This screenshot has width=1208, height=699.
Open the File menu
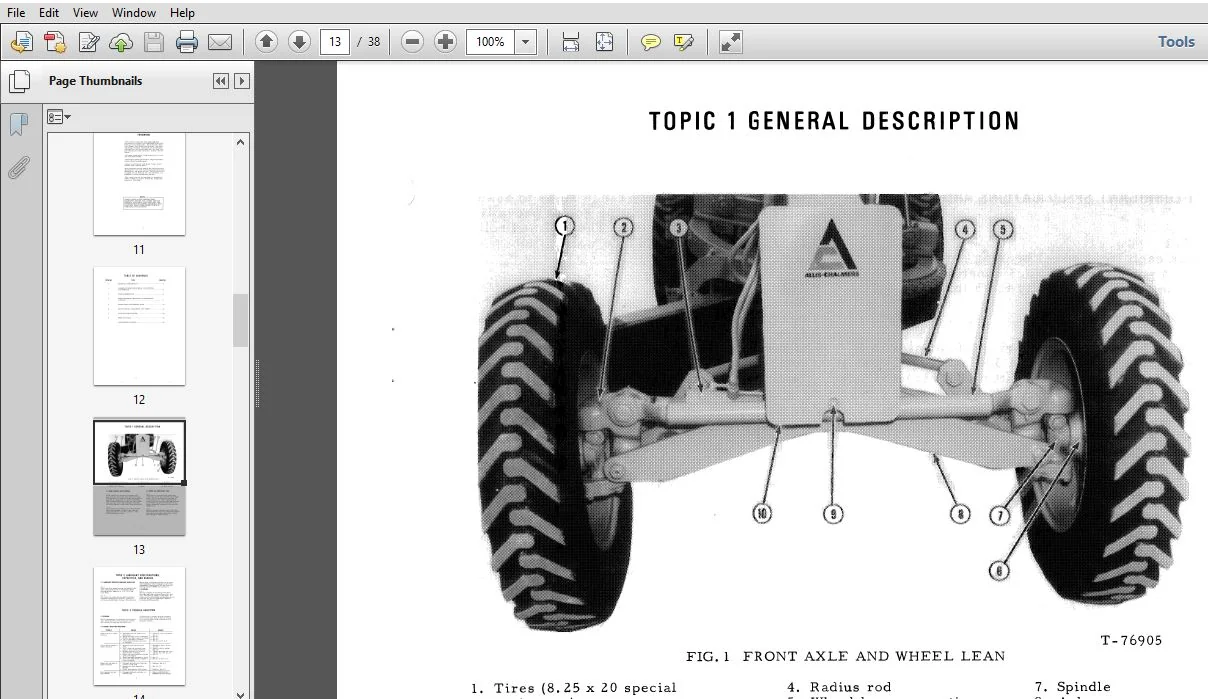tap(16, 13)
